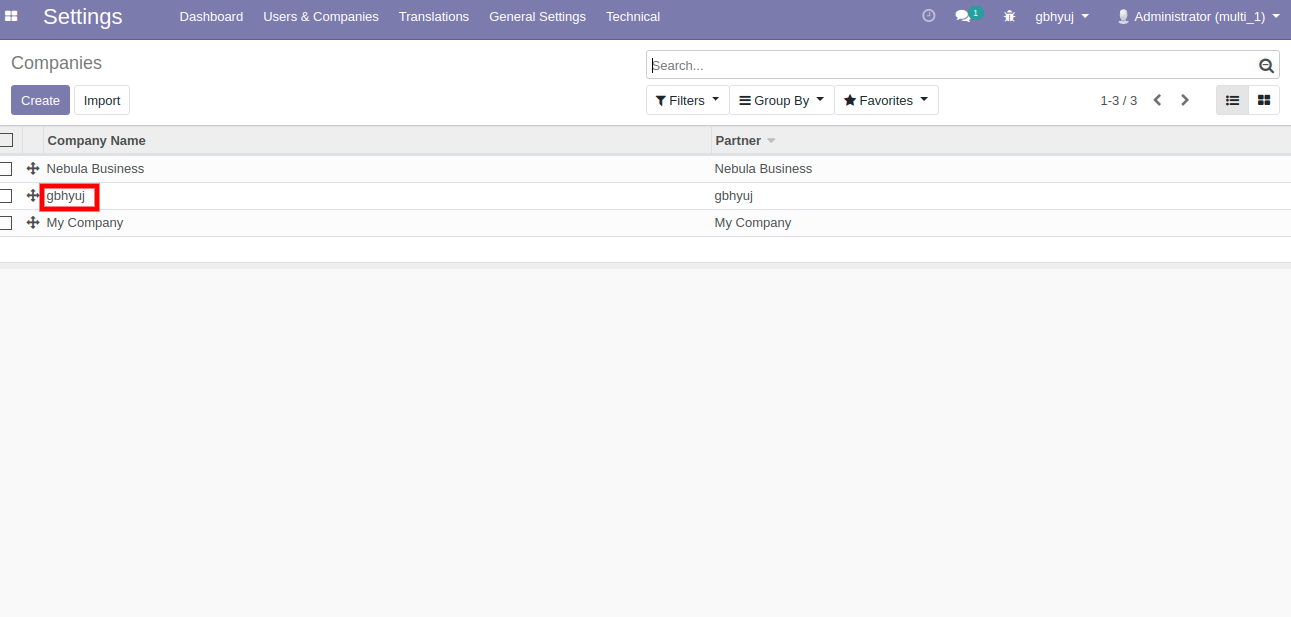Select the My Company row checkbox
The height and width of the screenshot is (617, 1291).
[x=6, y=223]
